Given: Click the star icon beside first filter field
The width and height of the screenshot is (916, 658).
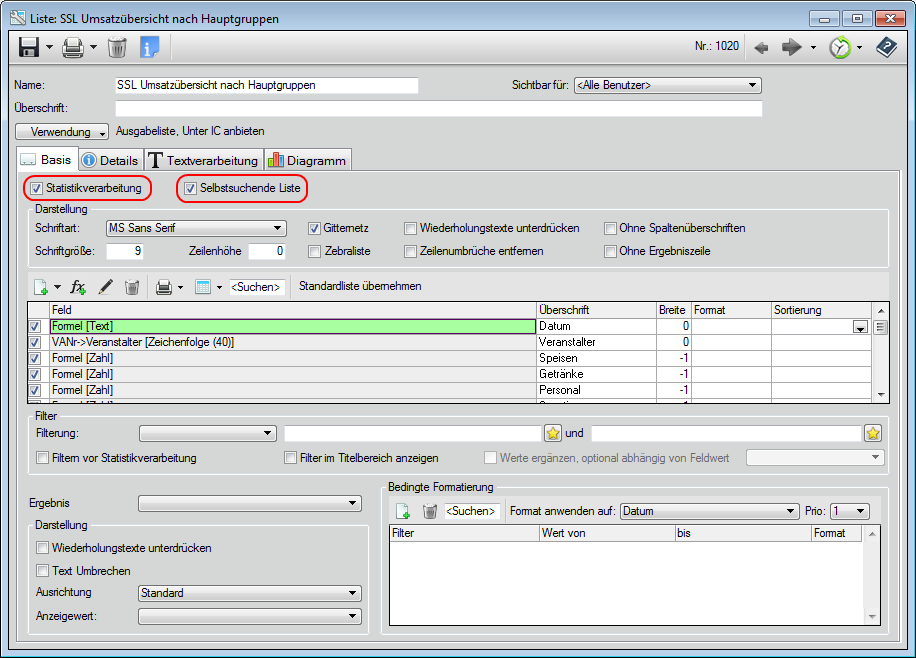Looking at the screenshot, I should click(x=553, y=433).
